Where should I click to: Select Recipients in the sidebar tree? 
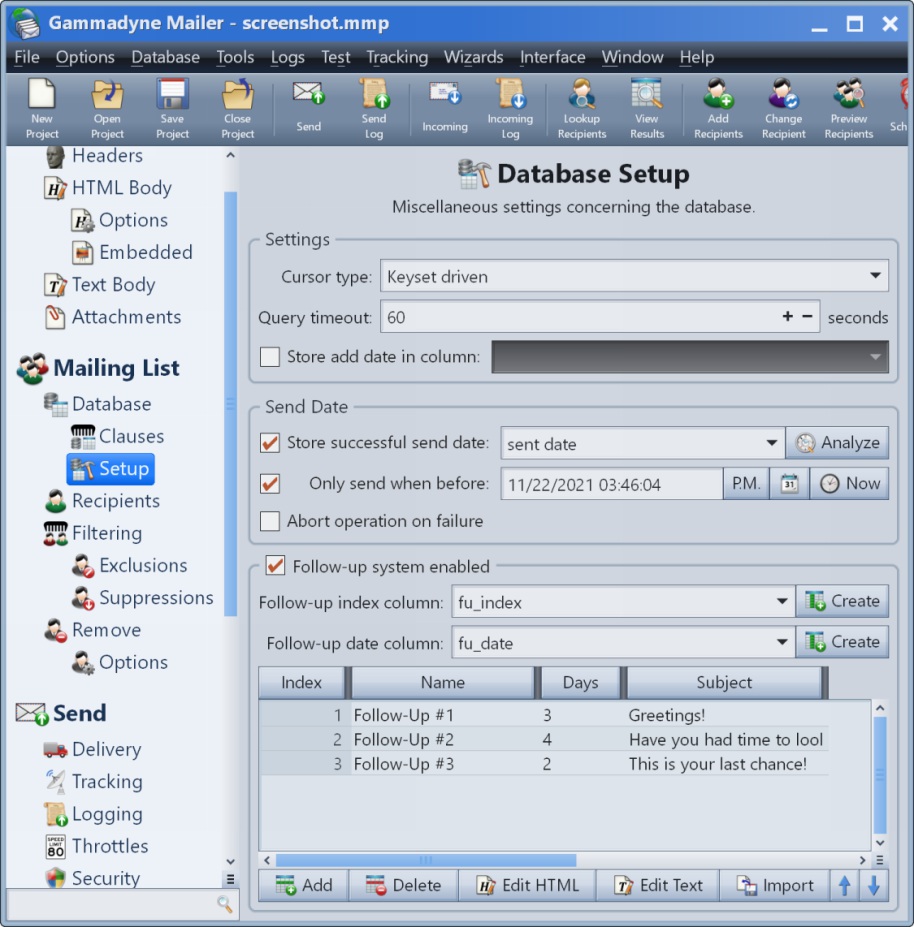(115, 501)
